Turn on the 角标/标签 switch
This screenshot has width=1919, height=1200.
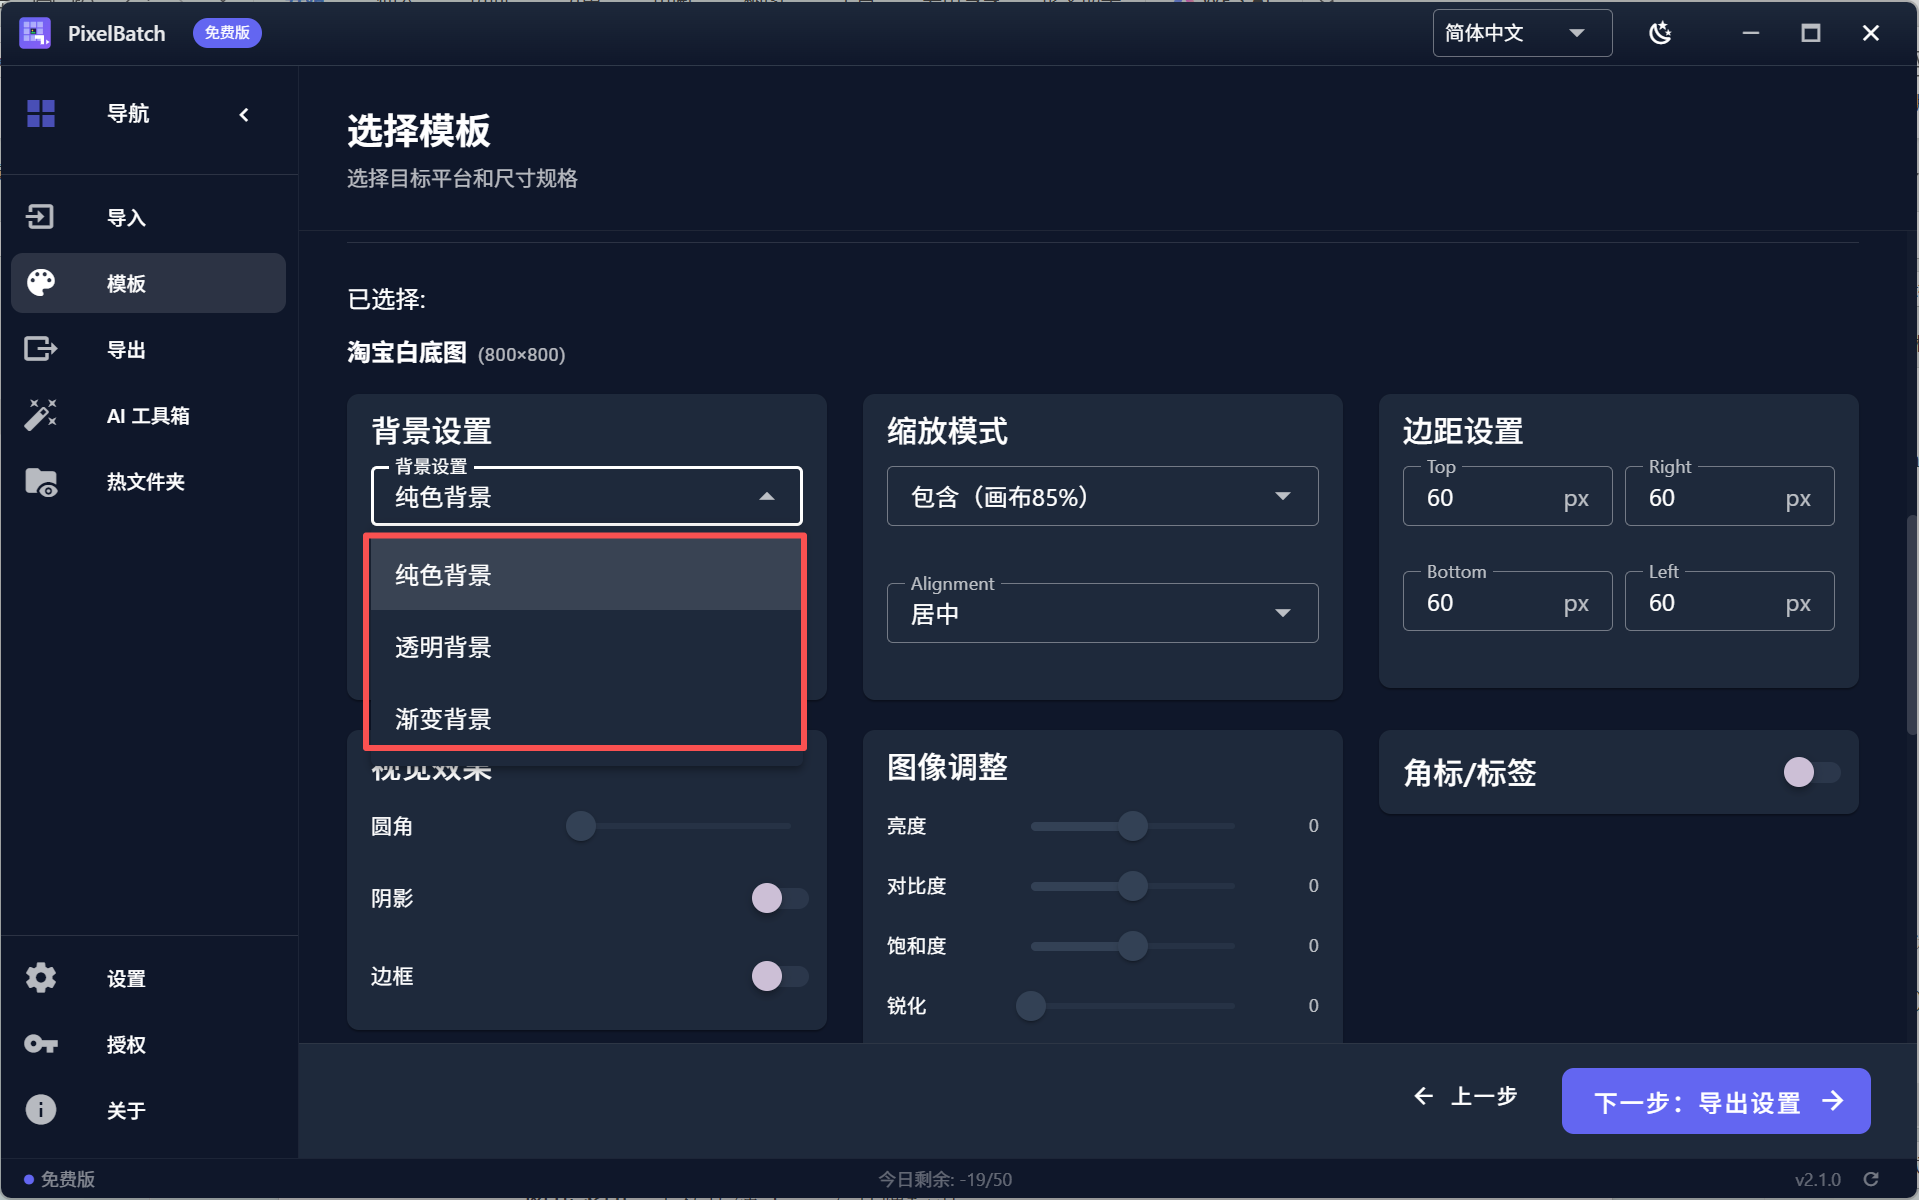pos(1812,772)
